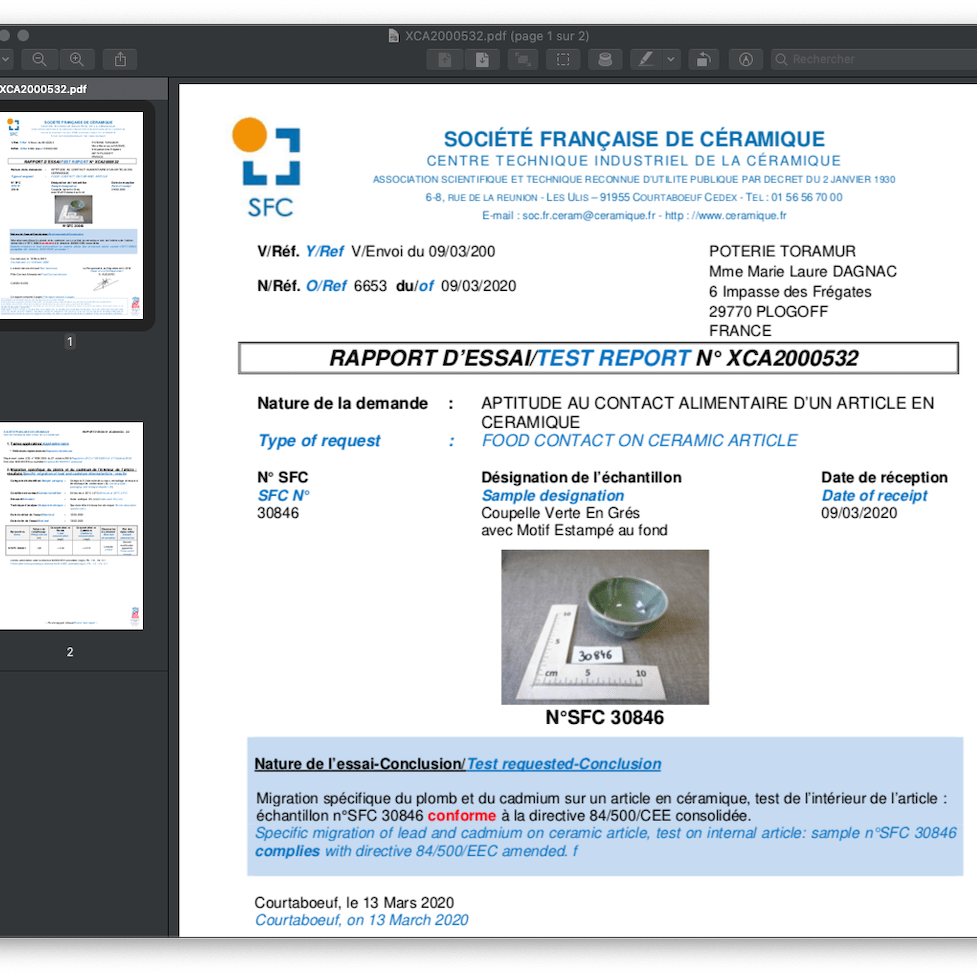Click the search magnifier in Rechercher field
This screenshot has width=977, height=977.
780,59
